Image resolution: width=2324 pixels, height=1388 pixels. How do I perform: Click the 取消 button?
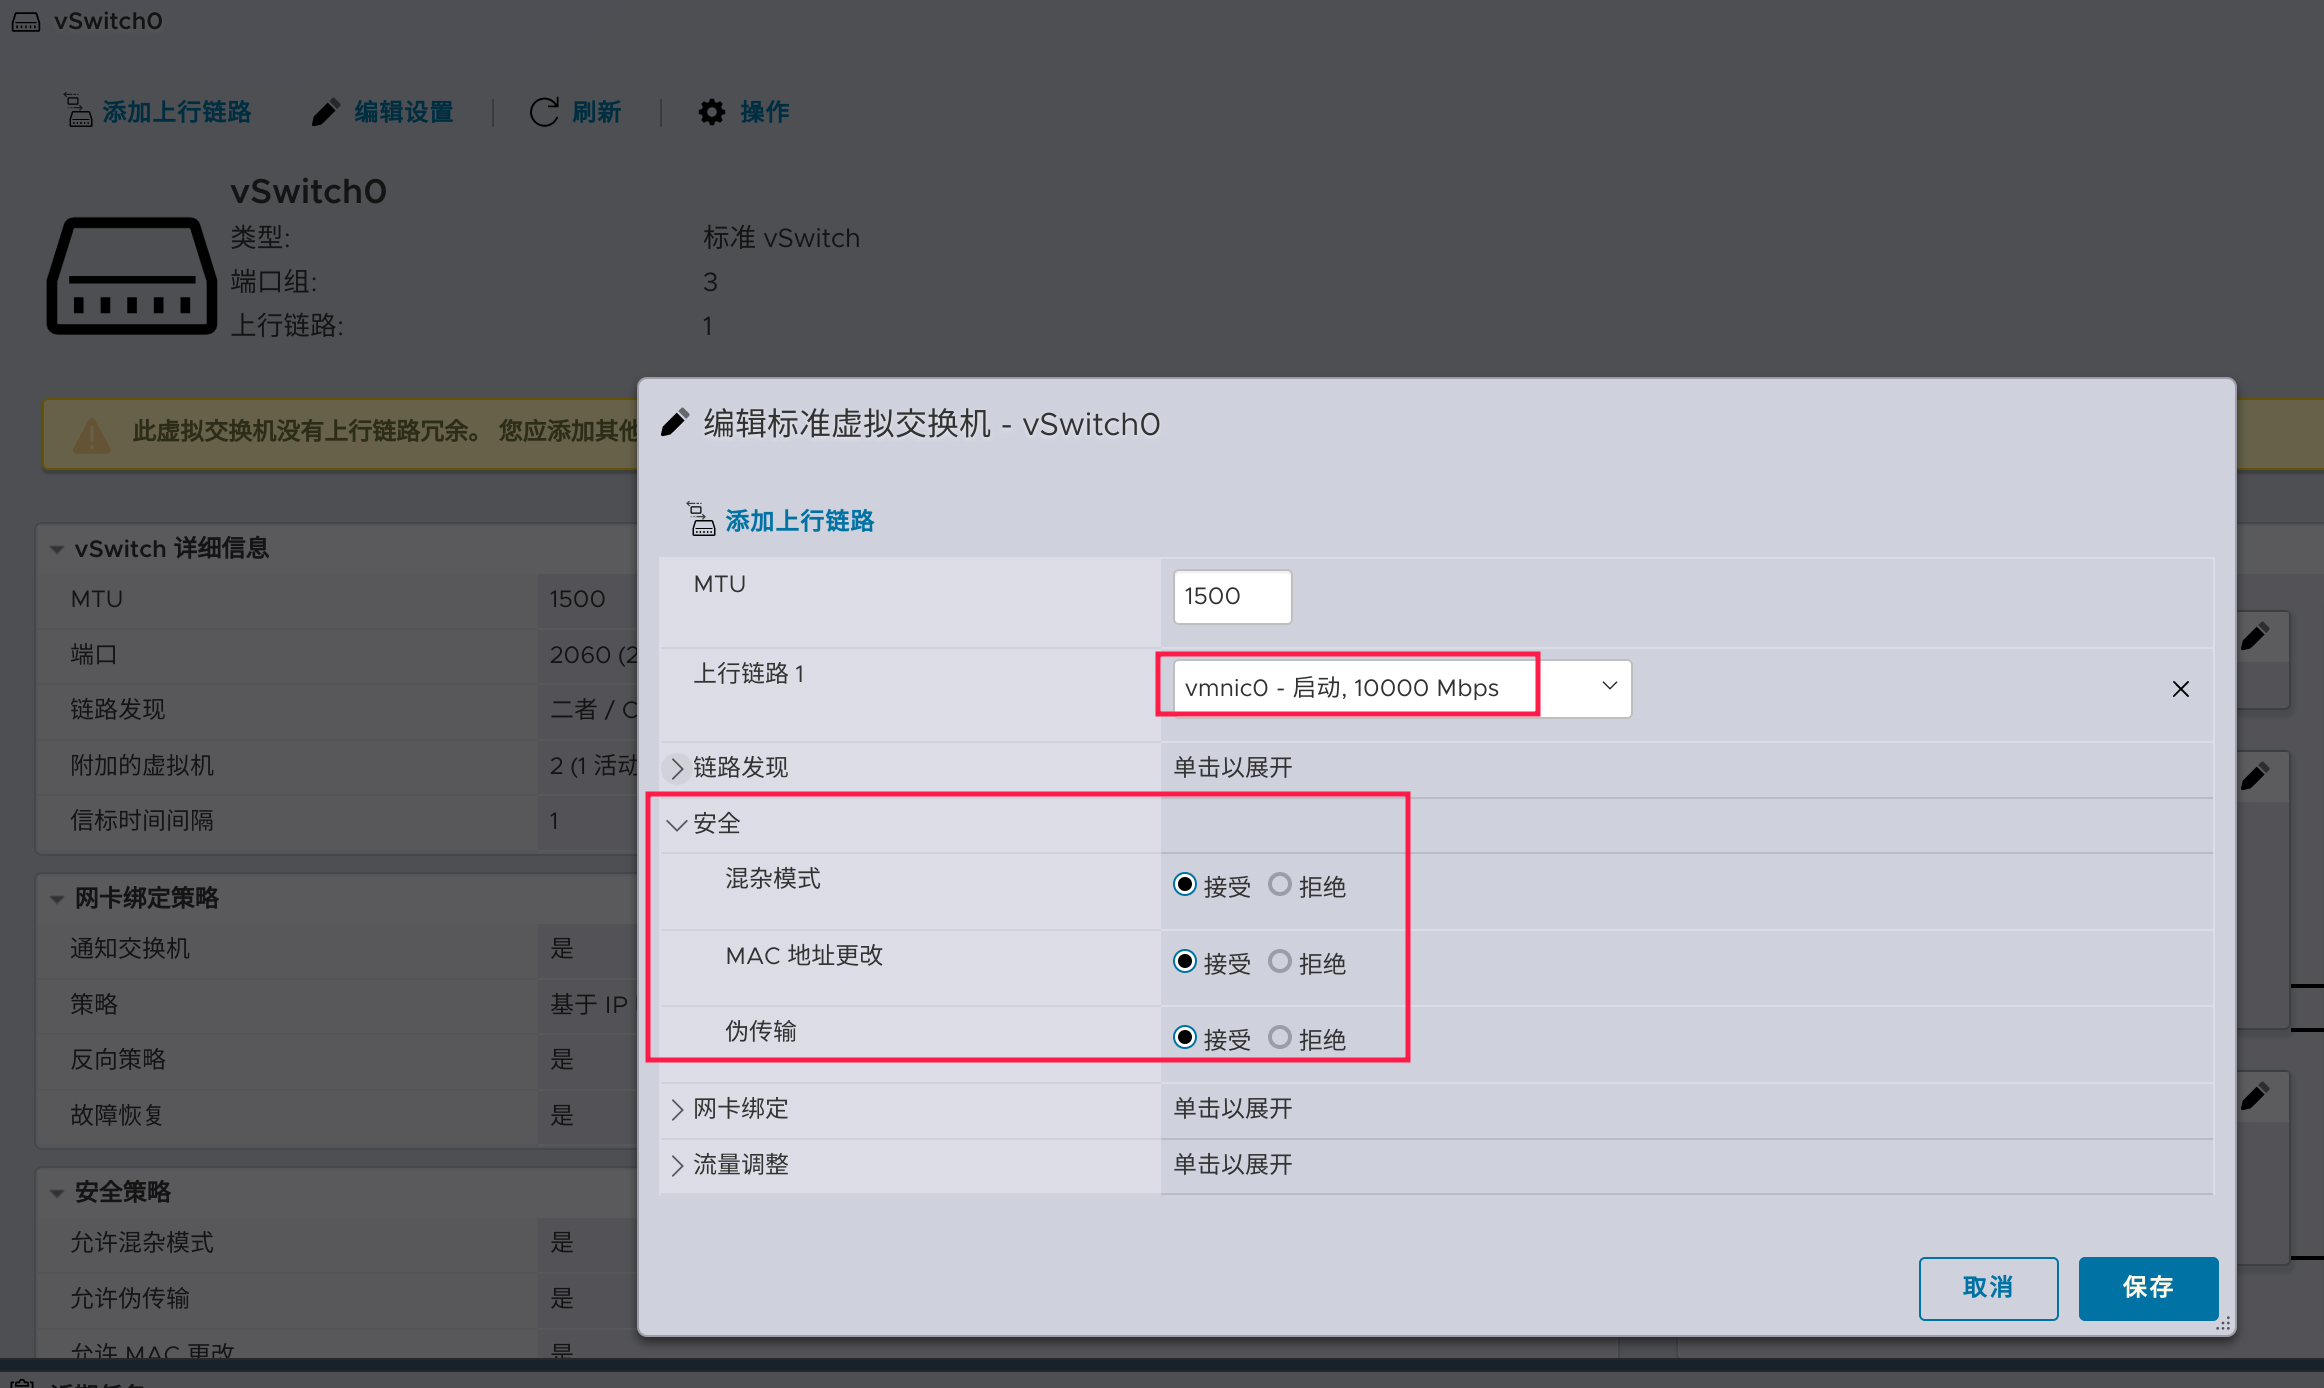pos(1988,1288)
